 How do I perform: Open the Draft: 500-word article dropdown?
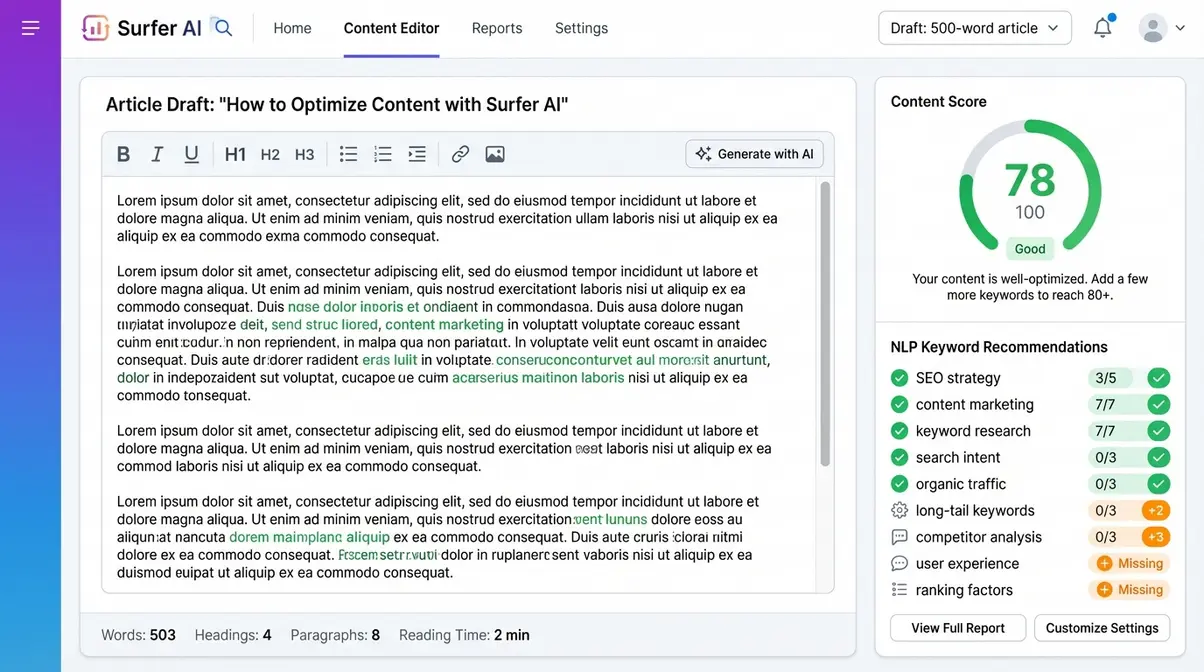pos(974,27)
